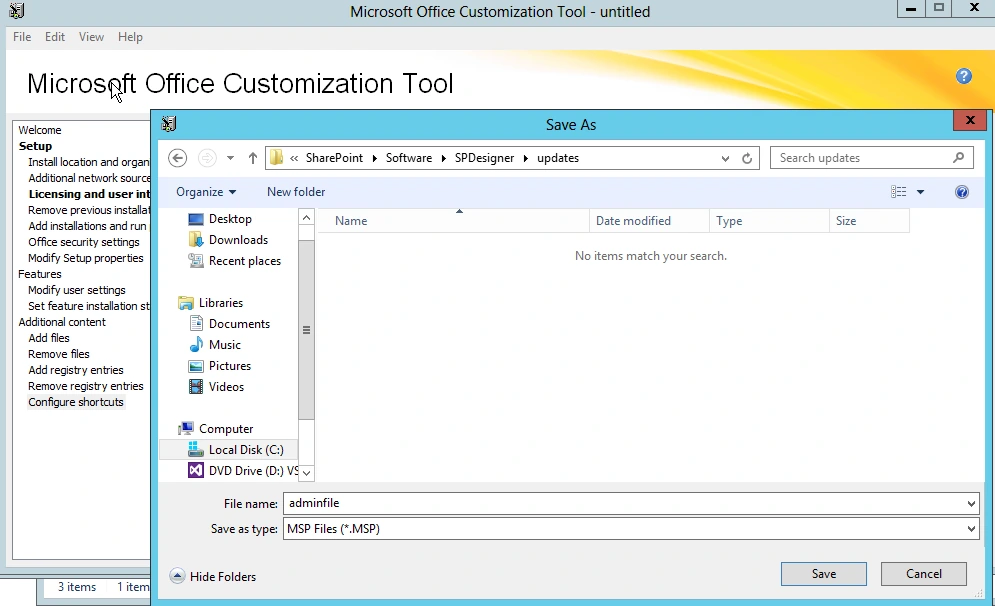Select Install location and organization name
995x606 pixels.
tap(88, 162)
